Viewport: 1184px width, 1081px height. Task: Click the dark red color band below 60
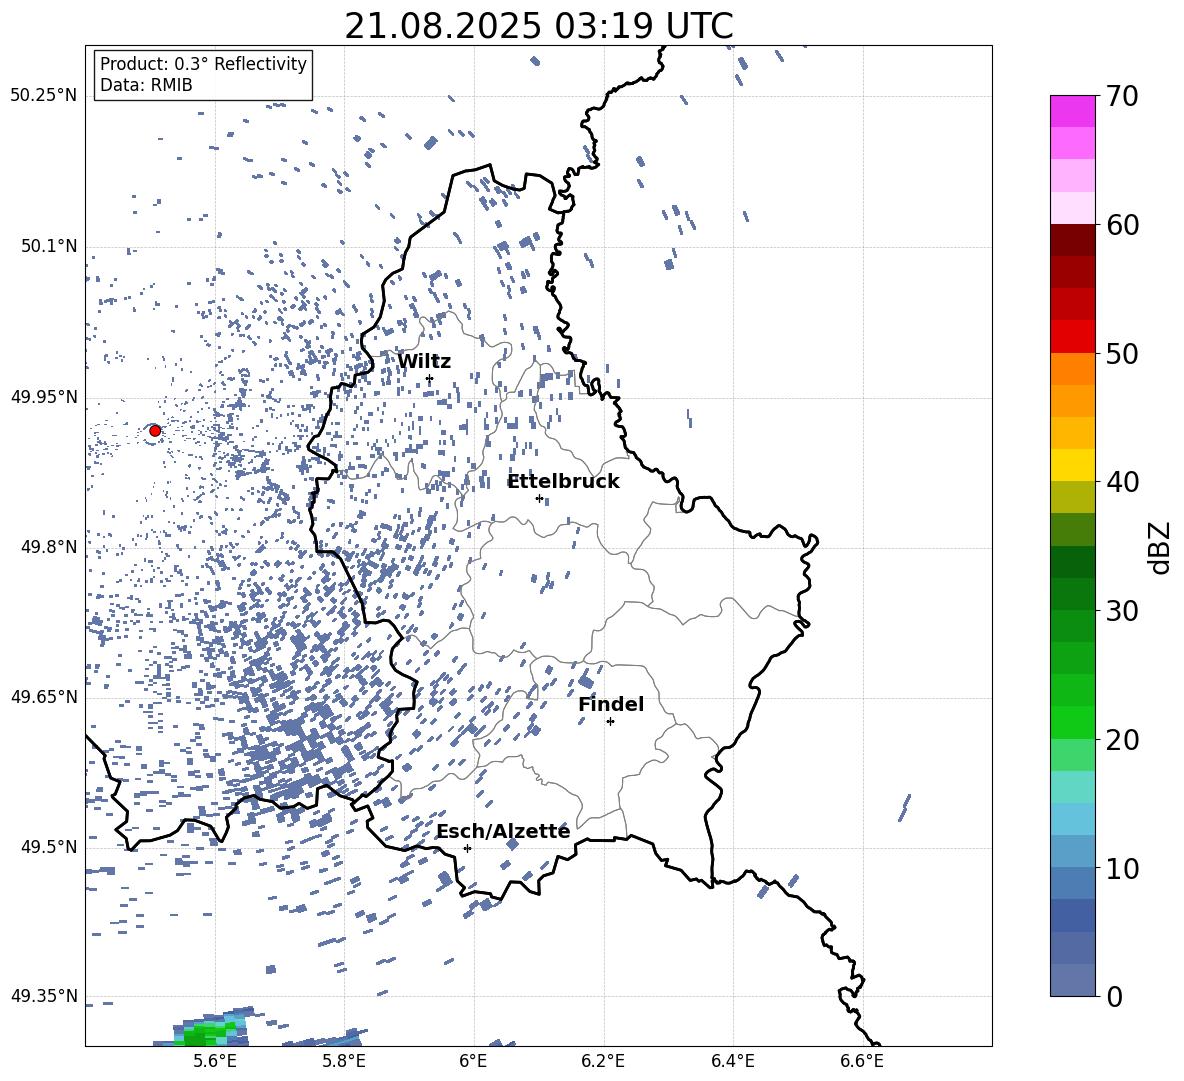click(1072, 240)
